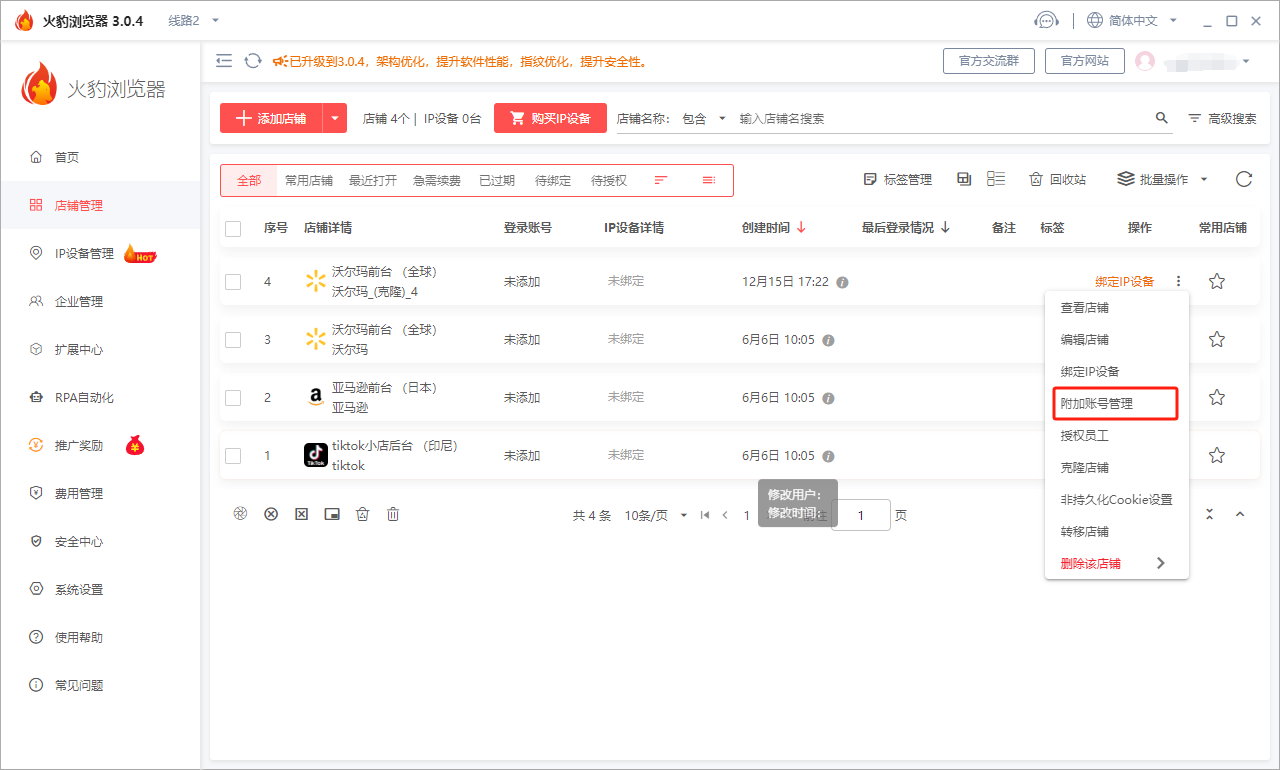Click the circled X close-all icon below the list
Image resolution: width=1280 pixels, height=770 pixels.
pos(271,513)
